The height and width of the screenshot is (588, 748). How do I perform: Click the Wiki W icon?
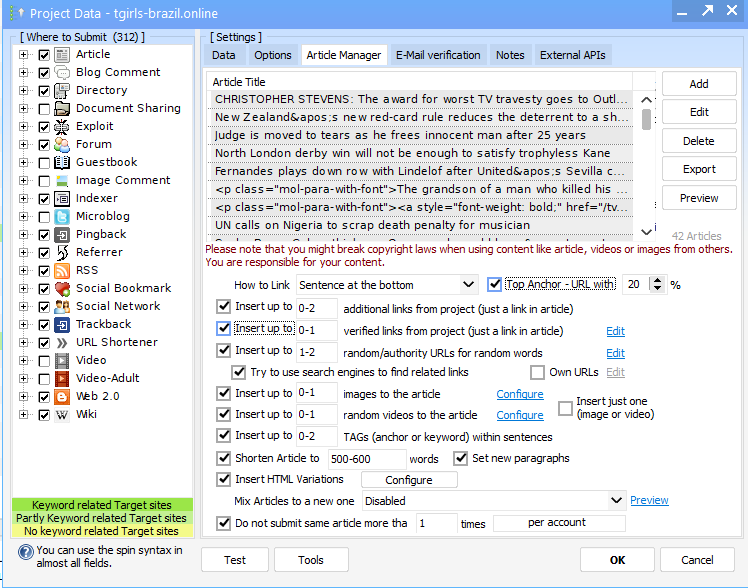pos(62,414)
